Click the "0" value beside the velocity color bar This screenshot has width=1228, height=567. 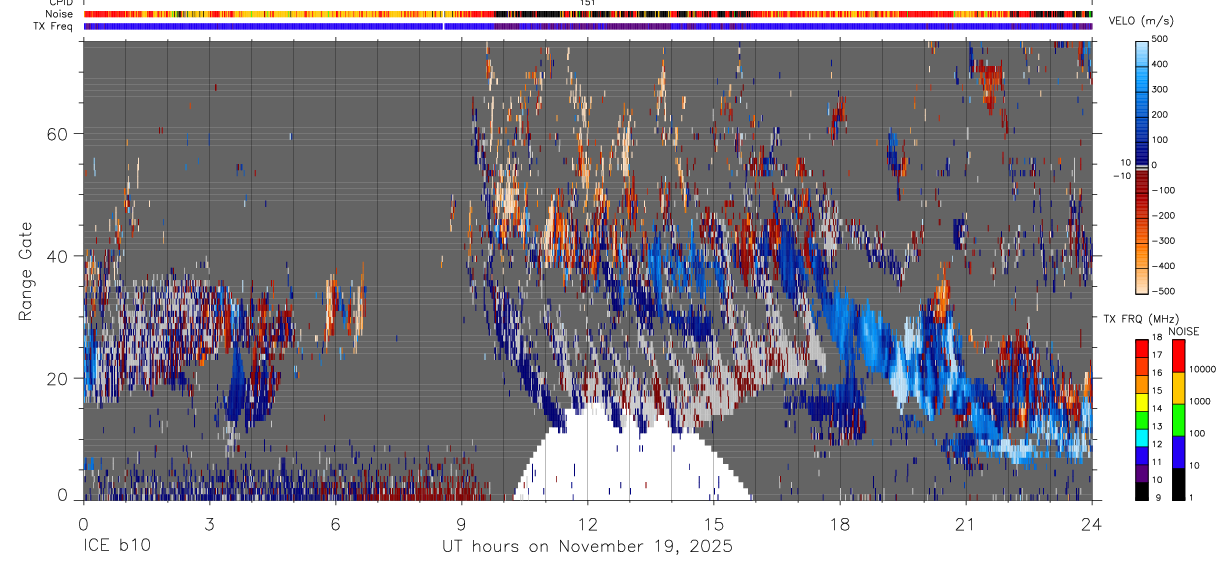tap(1155, 165)
